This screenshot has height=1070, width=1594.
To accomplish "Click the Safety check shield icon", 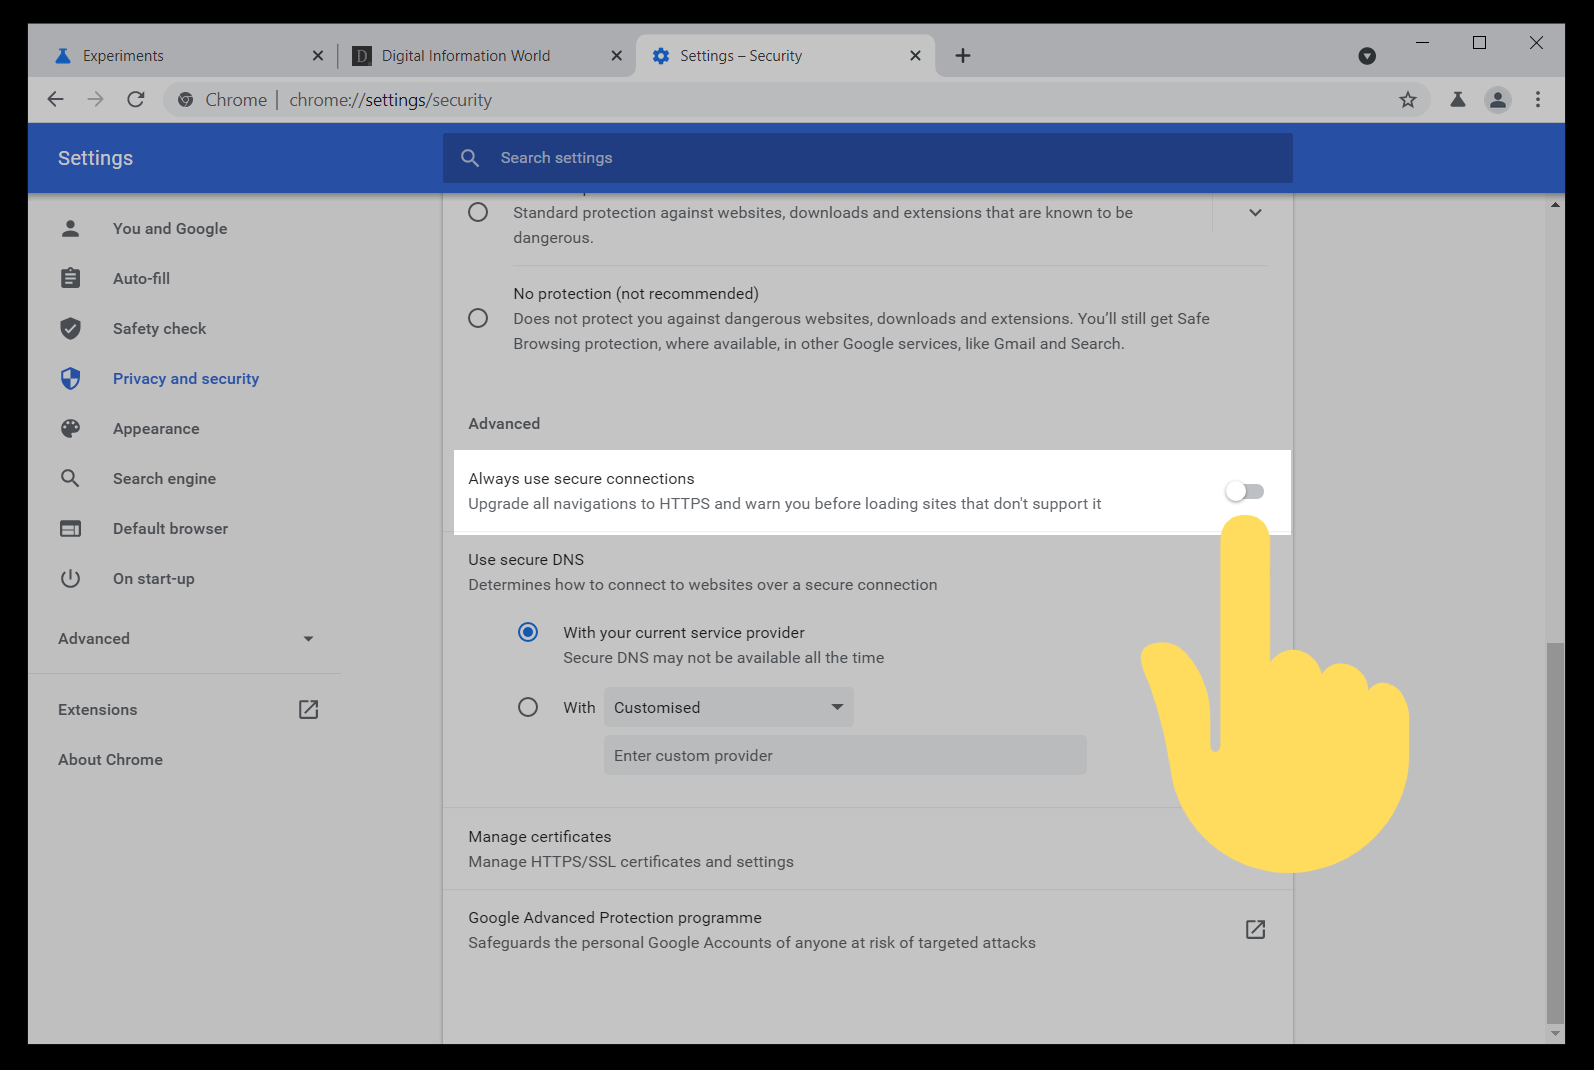I will (x=70, y=328).
